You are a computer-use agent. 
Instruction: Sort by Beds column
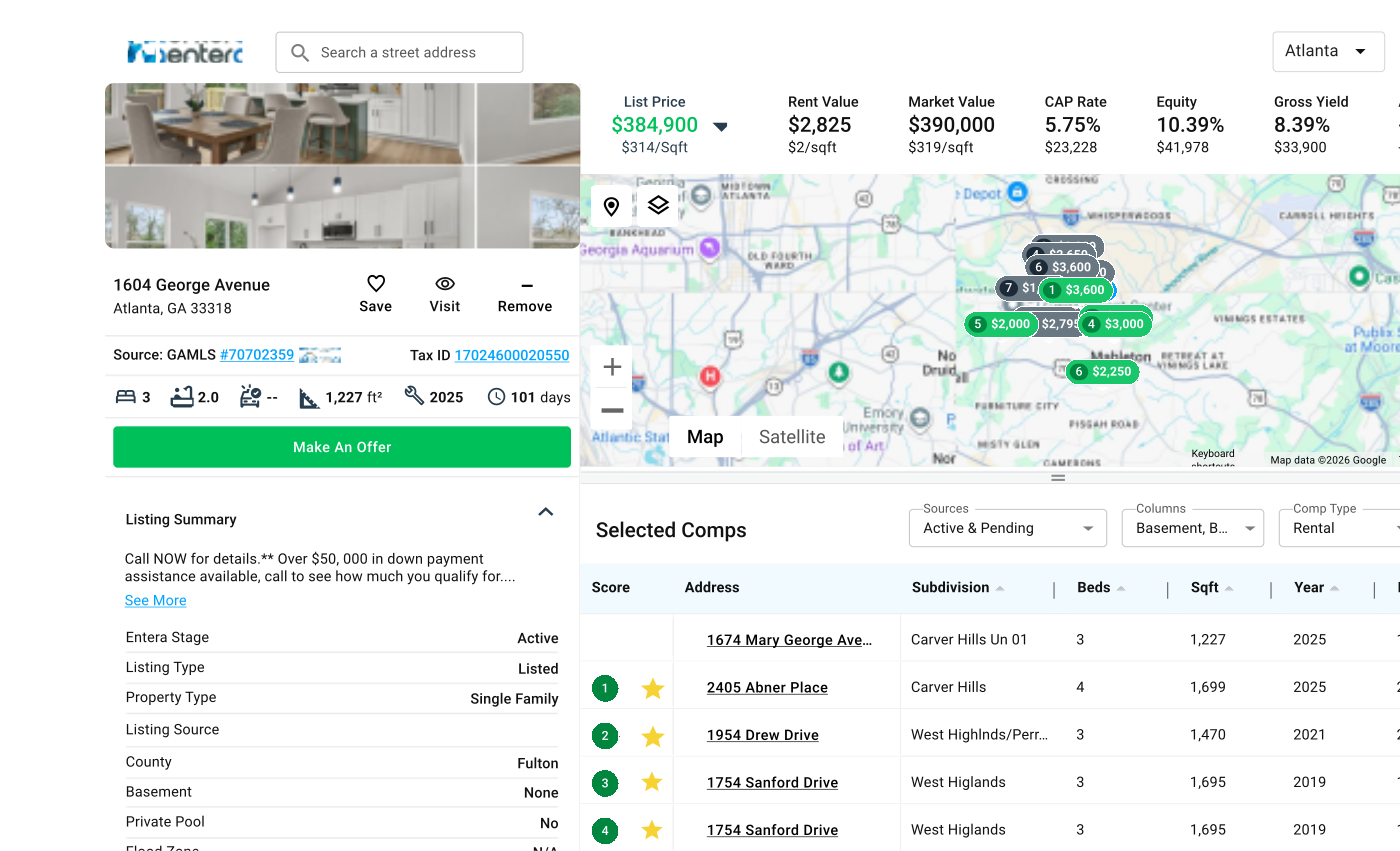[x=1101, y=588]
